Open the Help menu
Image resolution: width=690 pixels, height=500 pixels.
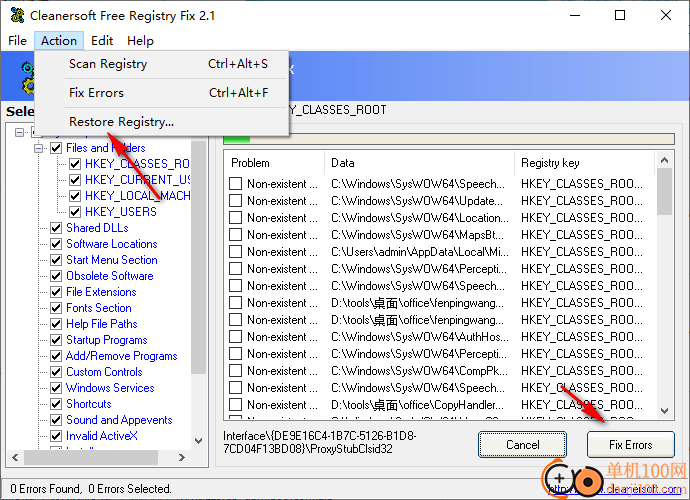[x=140, y=41]
